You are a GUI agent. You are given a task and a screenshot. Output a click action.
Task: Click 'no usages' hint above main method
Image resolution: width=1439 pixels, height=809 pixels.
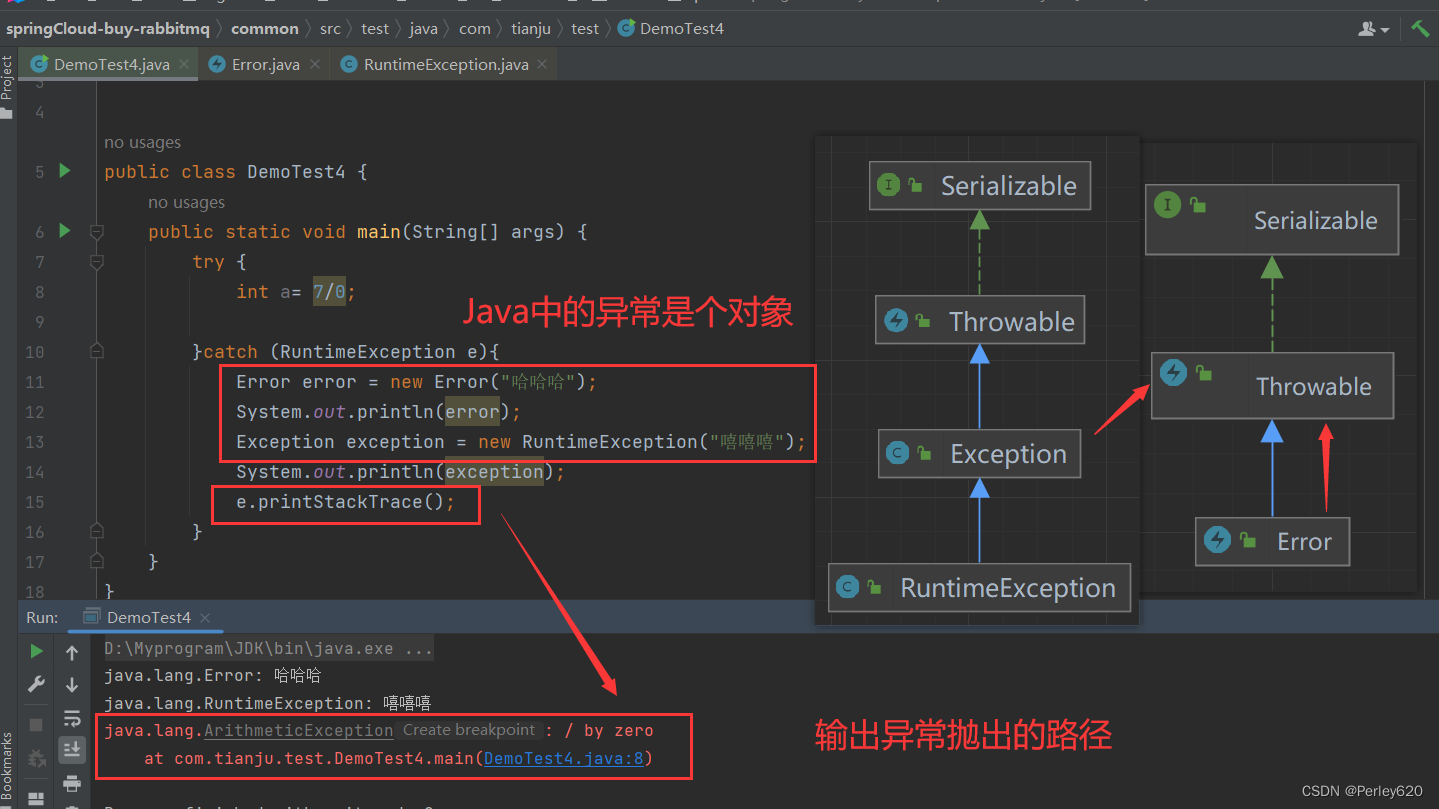point(187,202)
